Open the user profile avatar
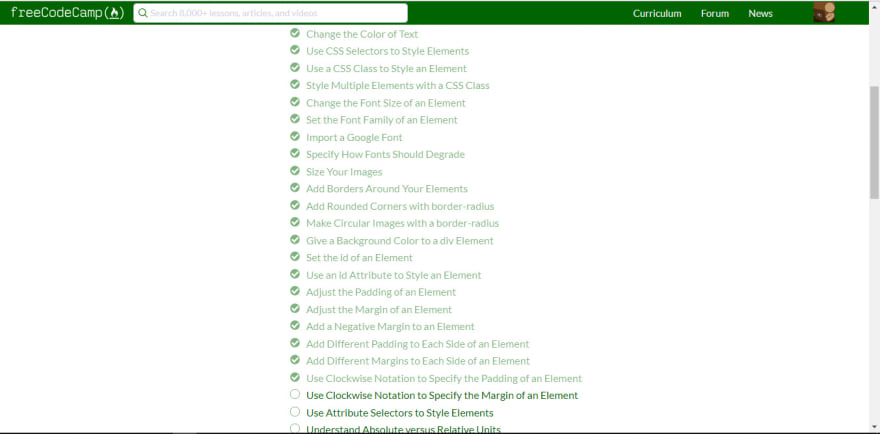The height and width of the screenshot is (434, 880). (x=824, y=12)
